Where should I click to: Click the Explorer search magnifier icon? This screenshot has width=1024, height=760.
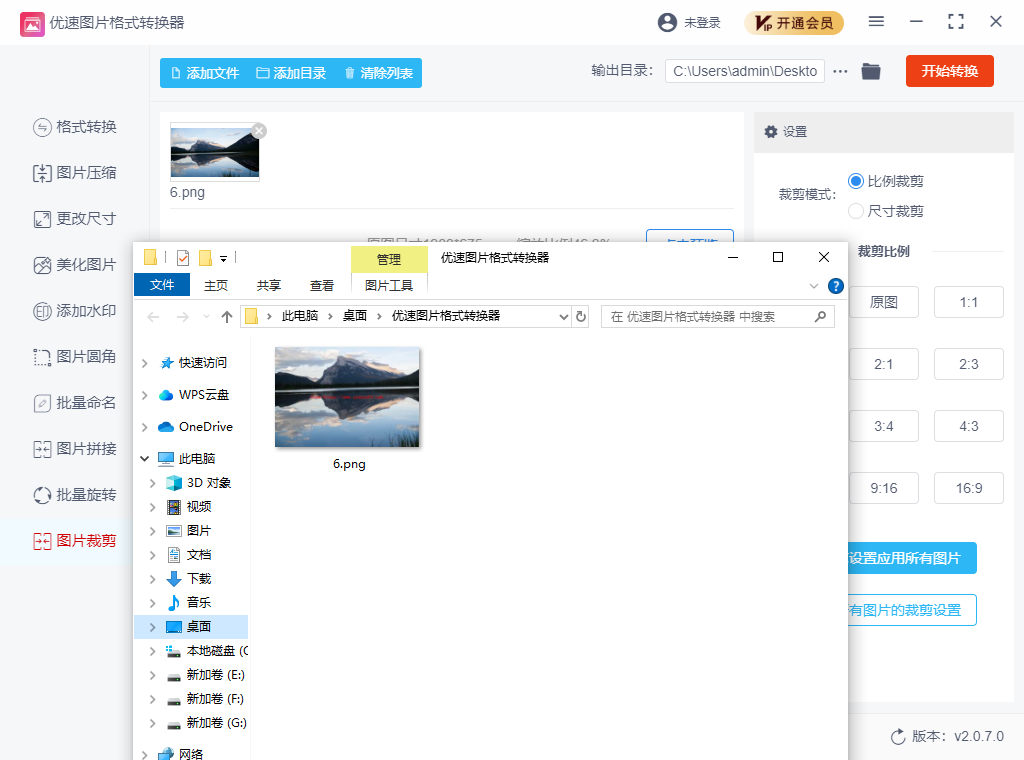click(x=820, y=317)
